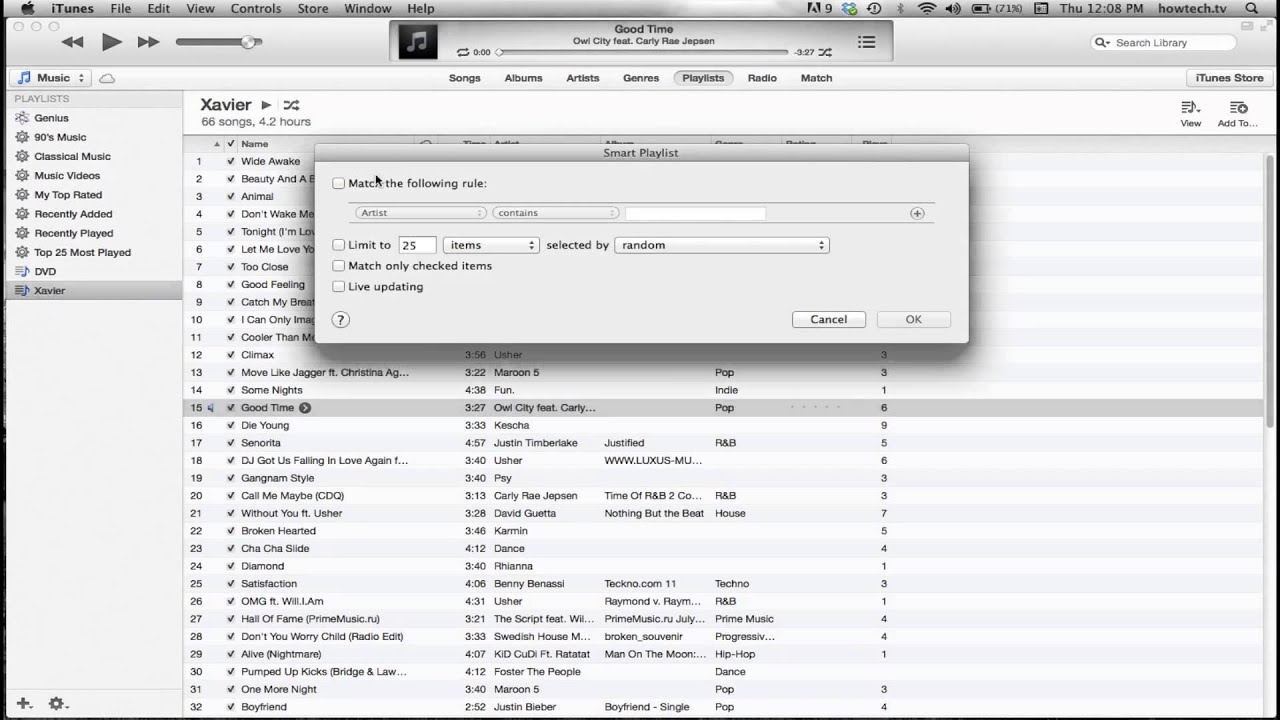Uncheck the Gangnam Style song checkbox
Image resolution: width=1280 pixels, height=720 pixels.
pos(231,478)
